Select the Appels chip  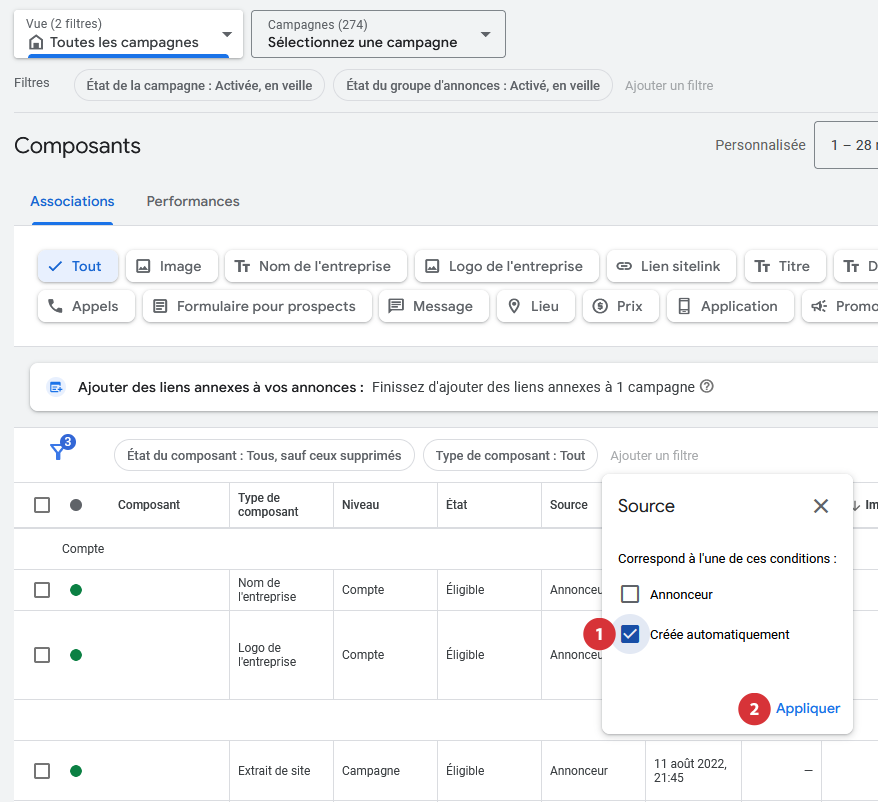86,306
